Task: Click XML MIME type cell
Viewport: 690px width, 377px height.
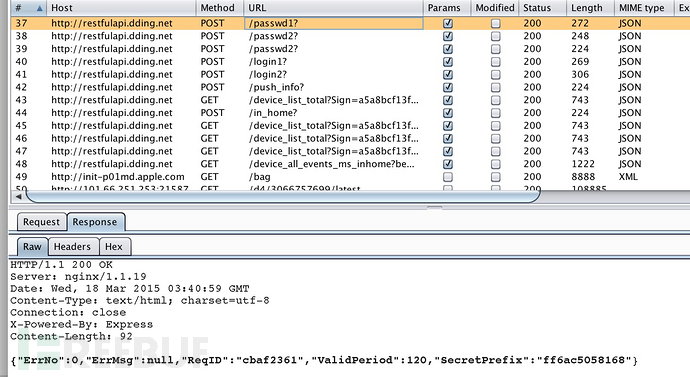Action: pyautogui.click(x=628, y=176)
